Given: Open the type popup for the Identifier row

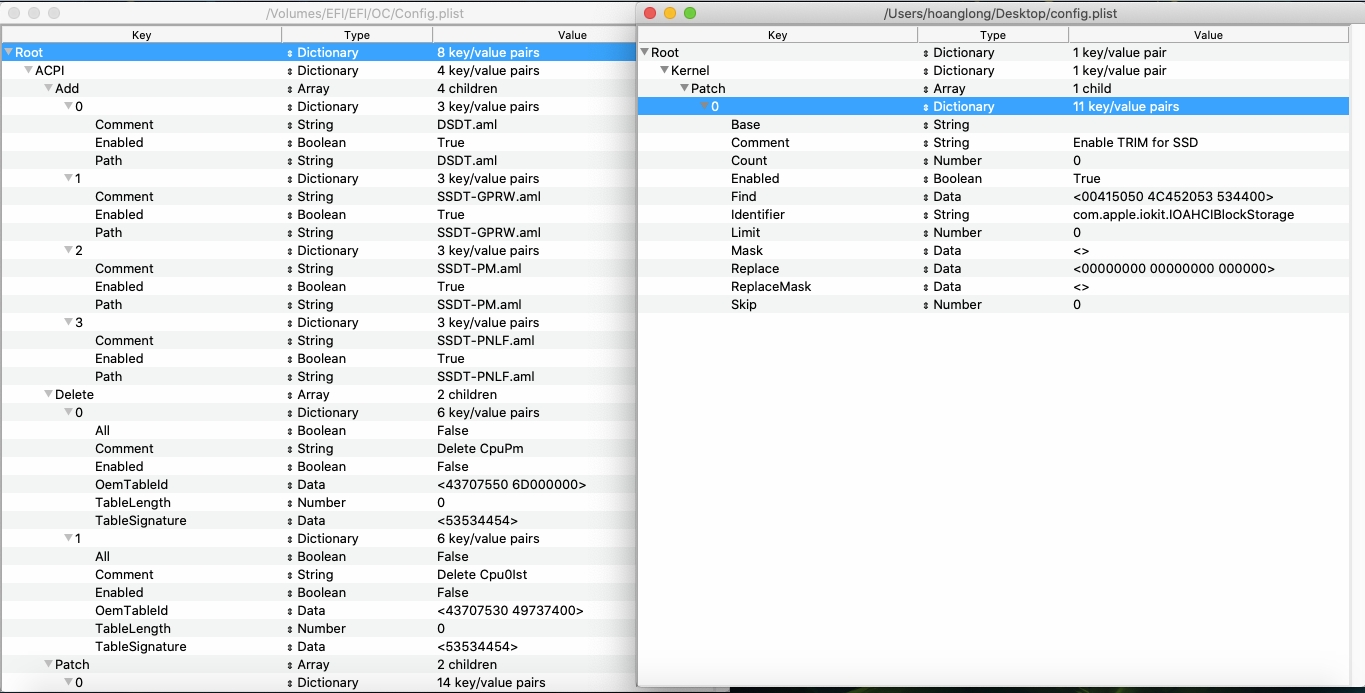Looking at the screenshot, I should pos(926,215).
